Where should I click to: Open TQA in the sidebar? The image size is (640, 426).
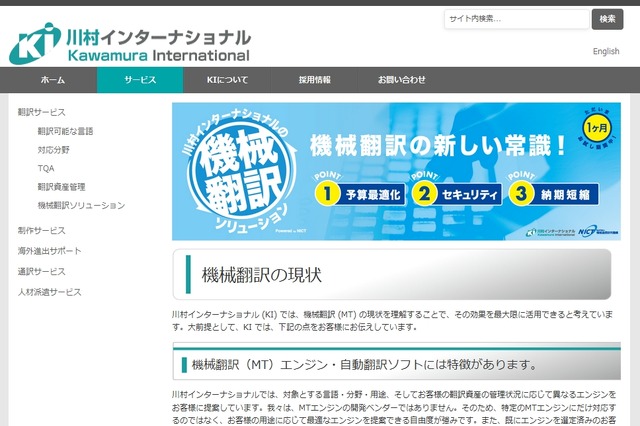point(46,168)
